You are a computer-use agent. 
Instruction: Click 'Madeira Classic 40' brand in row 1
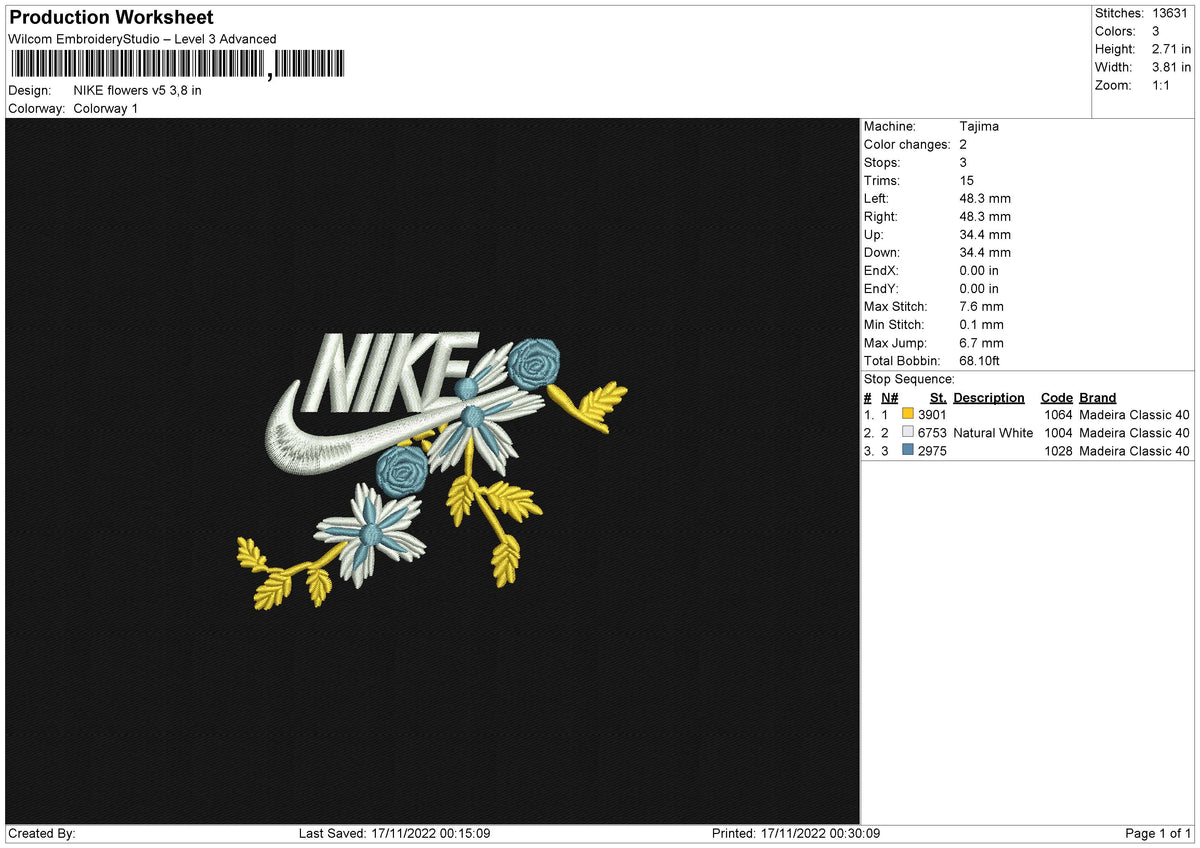click(1134, 414)
